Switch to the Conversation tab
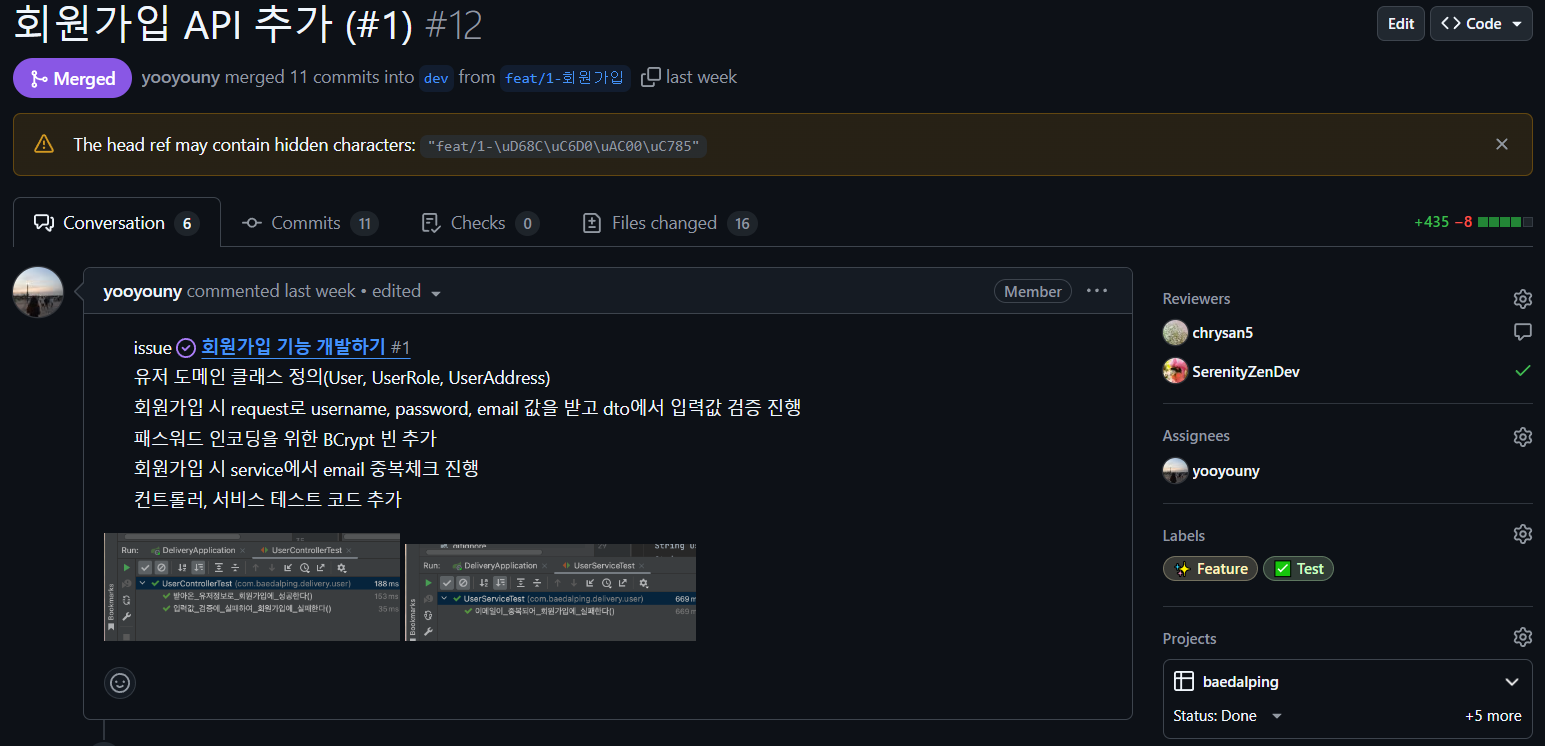The width and height of the screenshot is (1545, 746). [116, 223]
